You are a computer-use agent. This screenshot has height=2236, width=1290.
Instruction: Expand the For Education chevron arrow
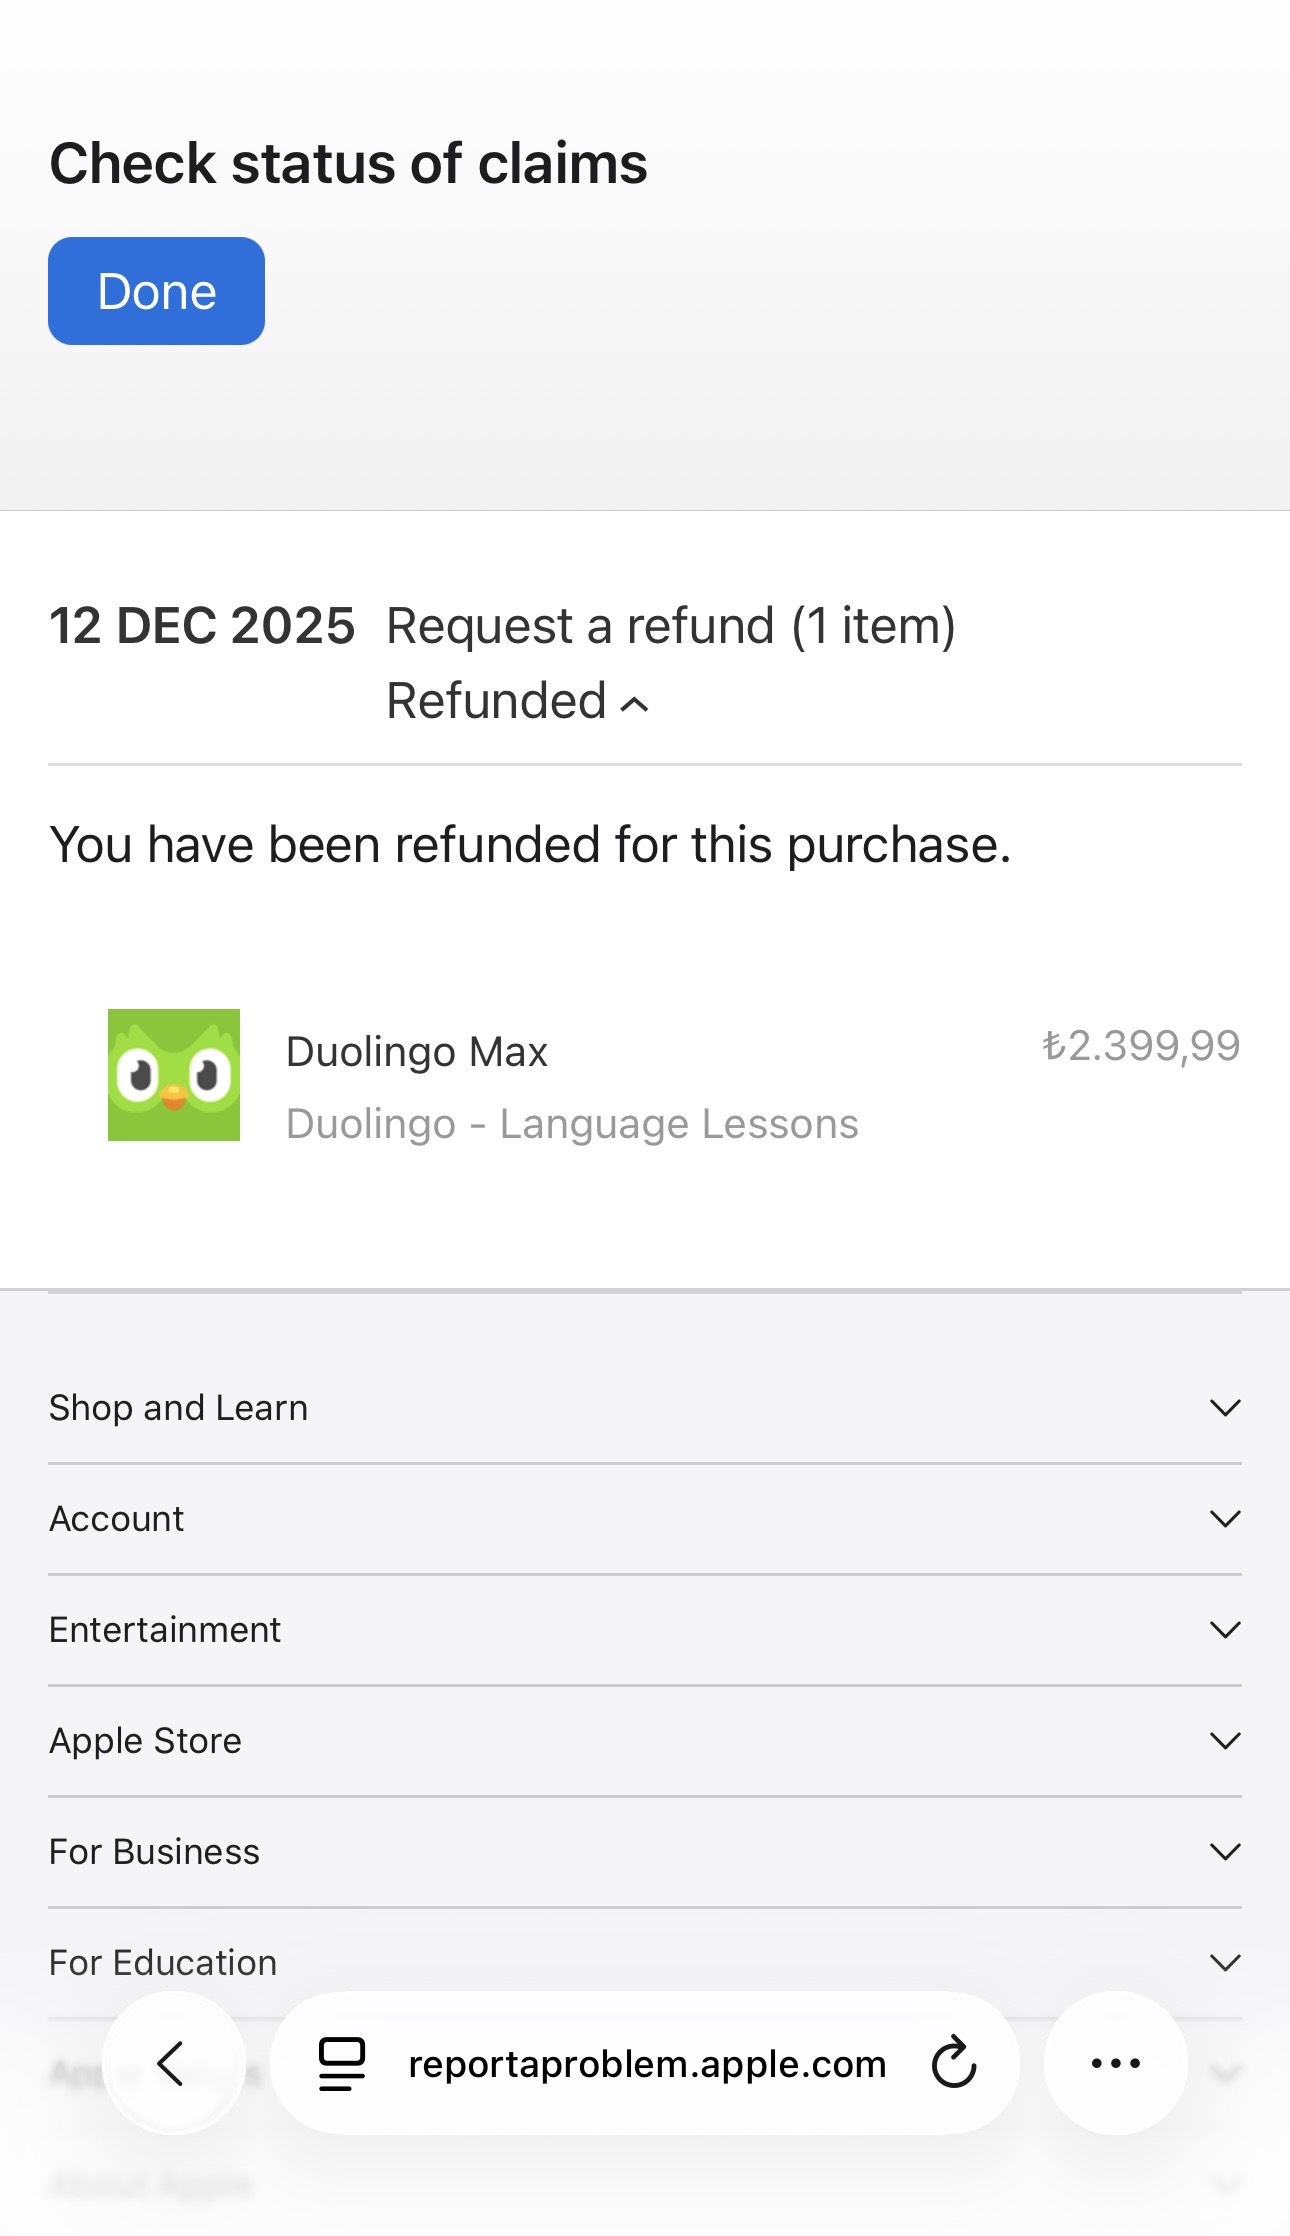[1225, 1963]
